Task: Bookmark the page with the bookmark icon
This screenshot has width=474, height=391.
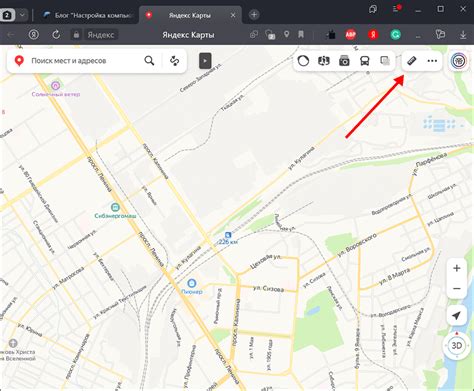Action: pos(301,34)
